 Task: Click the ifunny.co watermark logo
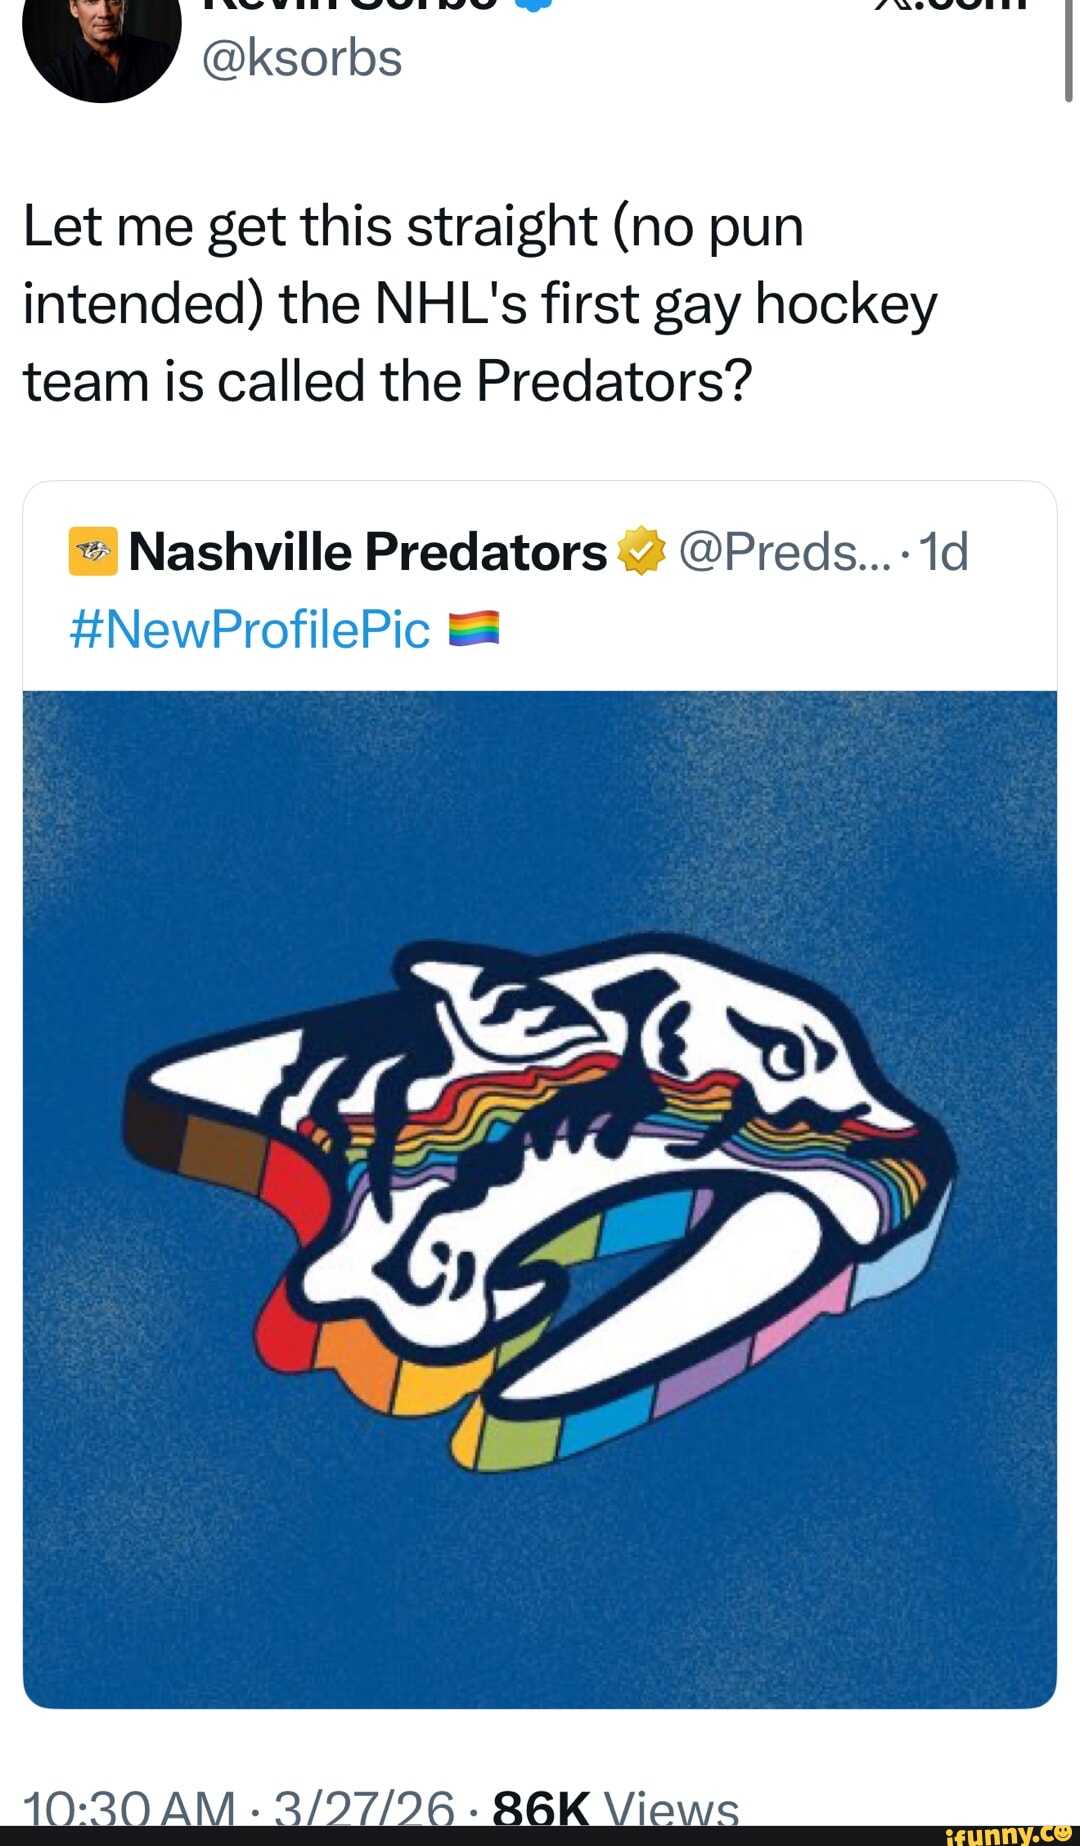[x=1007, y=1833]
